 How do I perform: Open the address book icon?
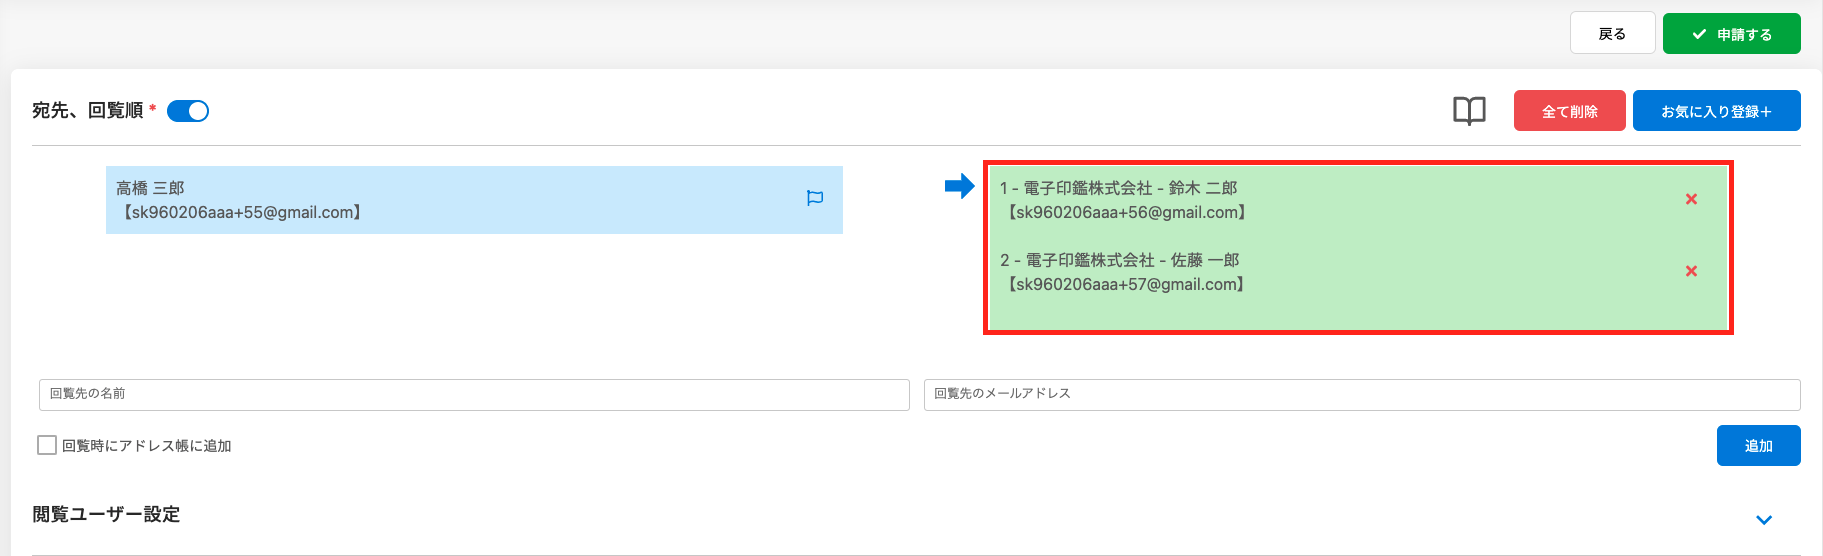[1469, 111]
